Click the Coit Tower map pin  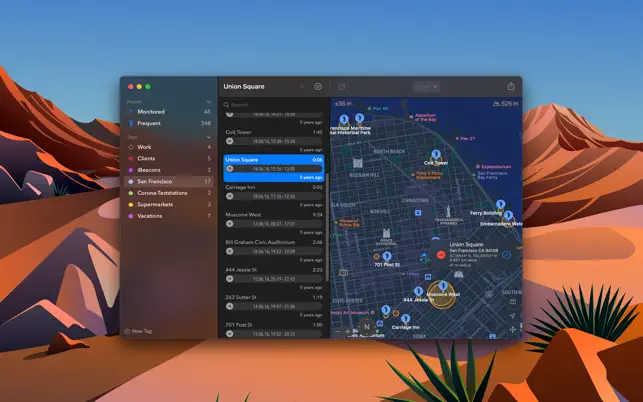pos(436,155)
